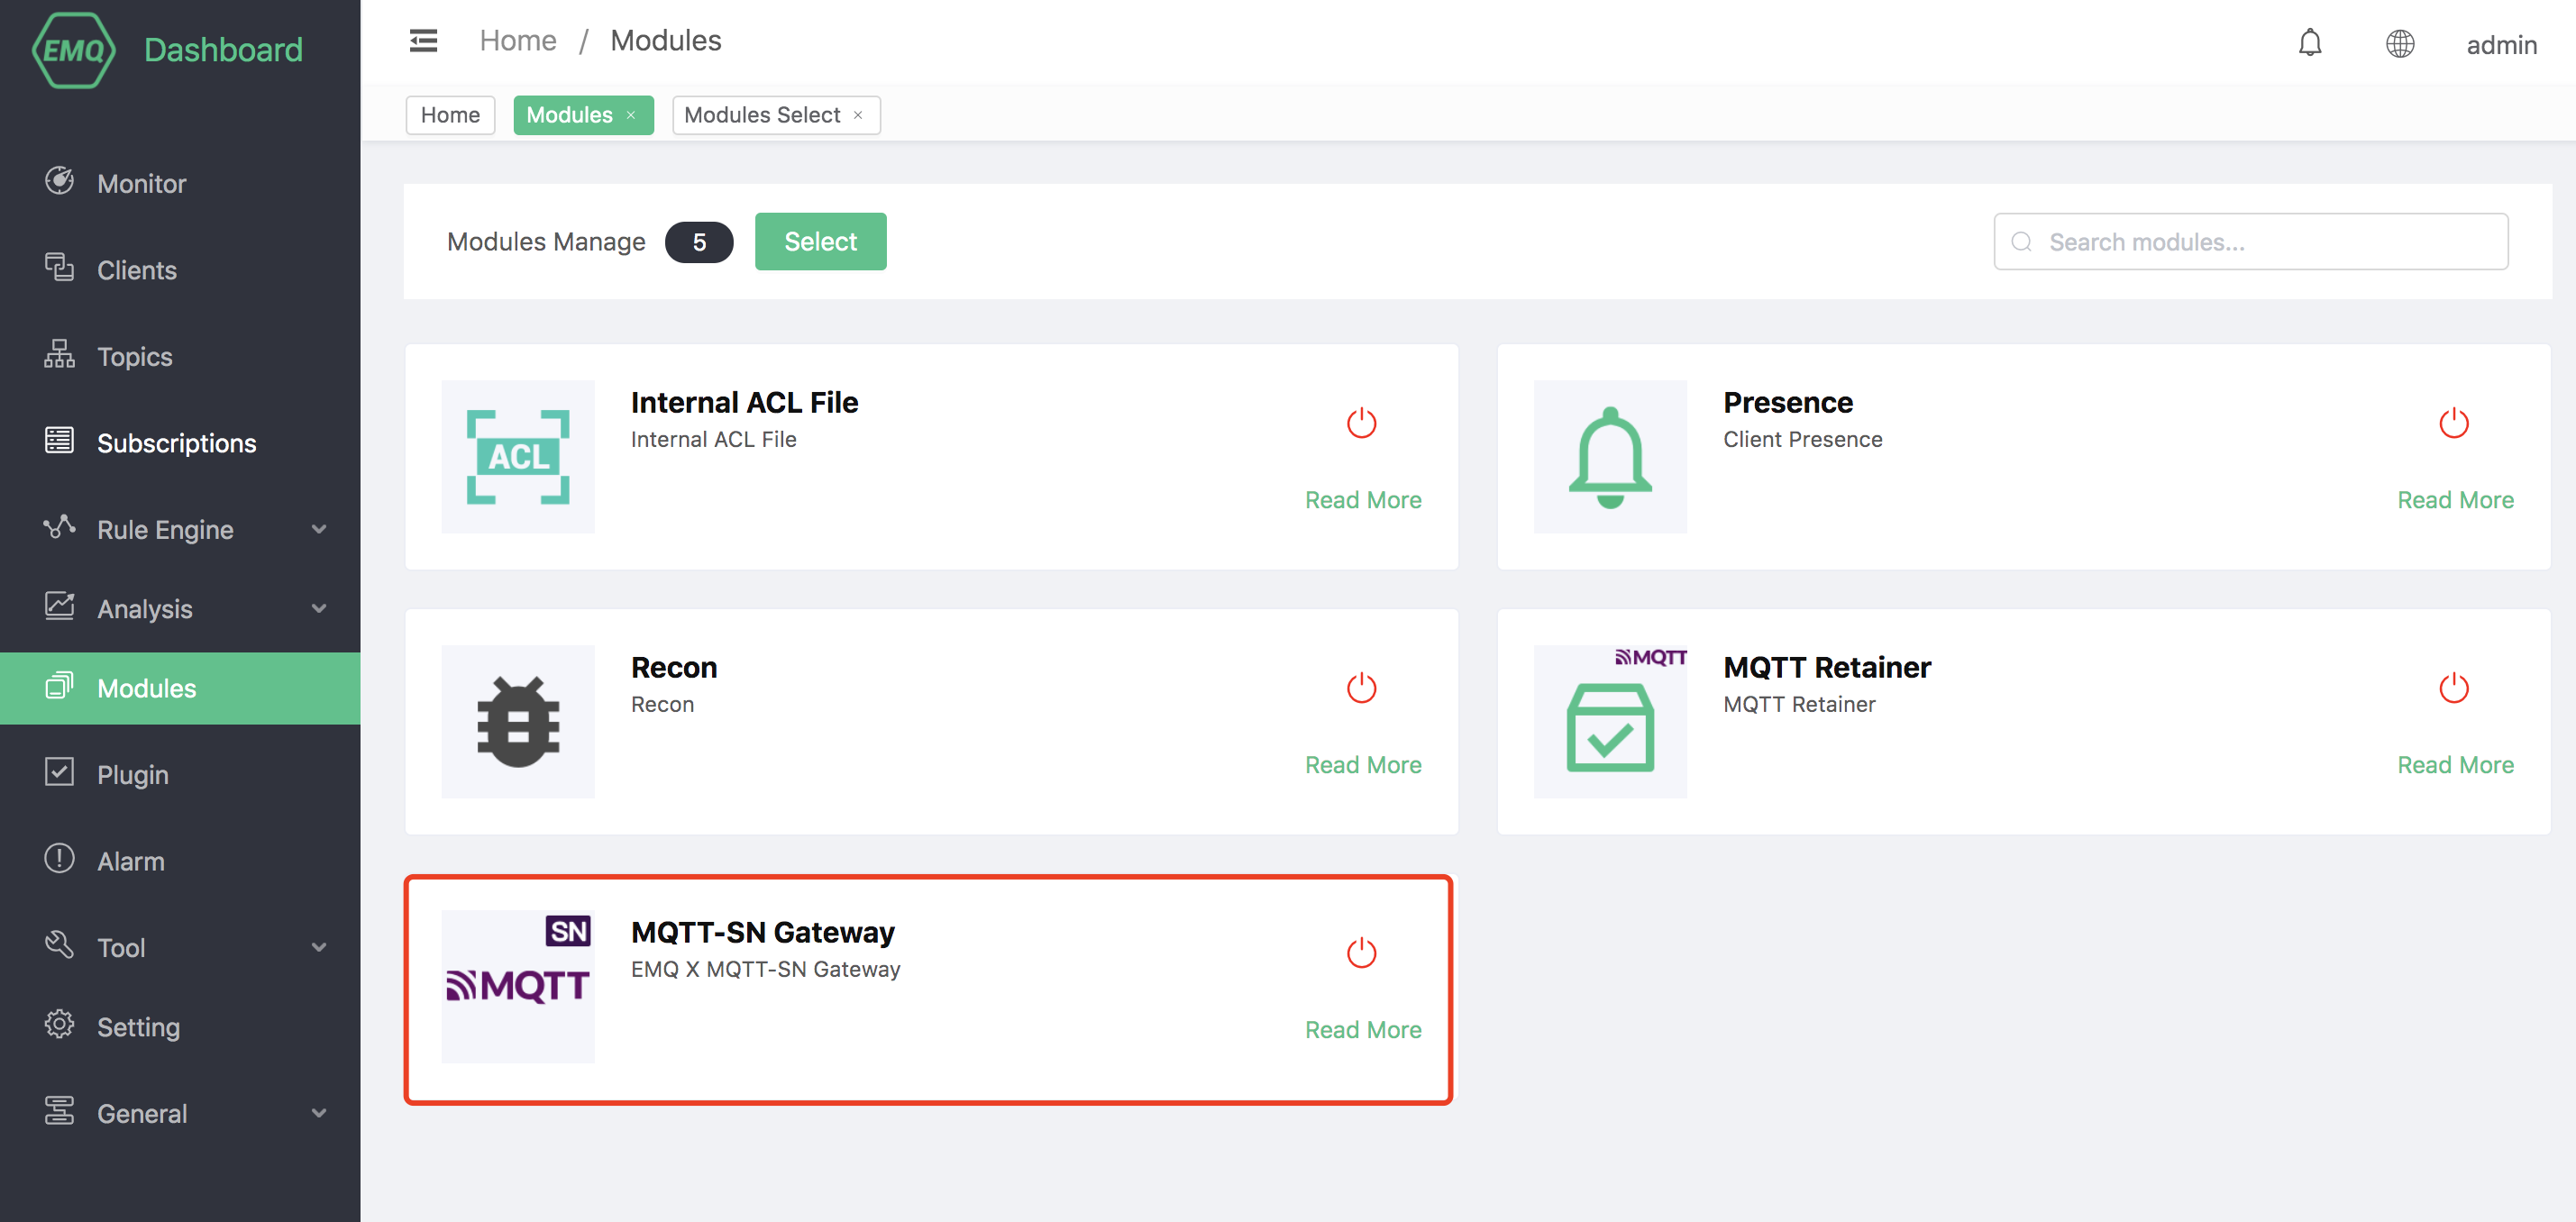This screenshot has width=2576, height=1222.
Task: Switch to the Home tab
Action: coord(450,115)
